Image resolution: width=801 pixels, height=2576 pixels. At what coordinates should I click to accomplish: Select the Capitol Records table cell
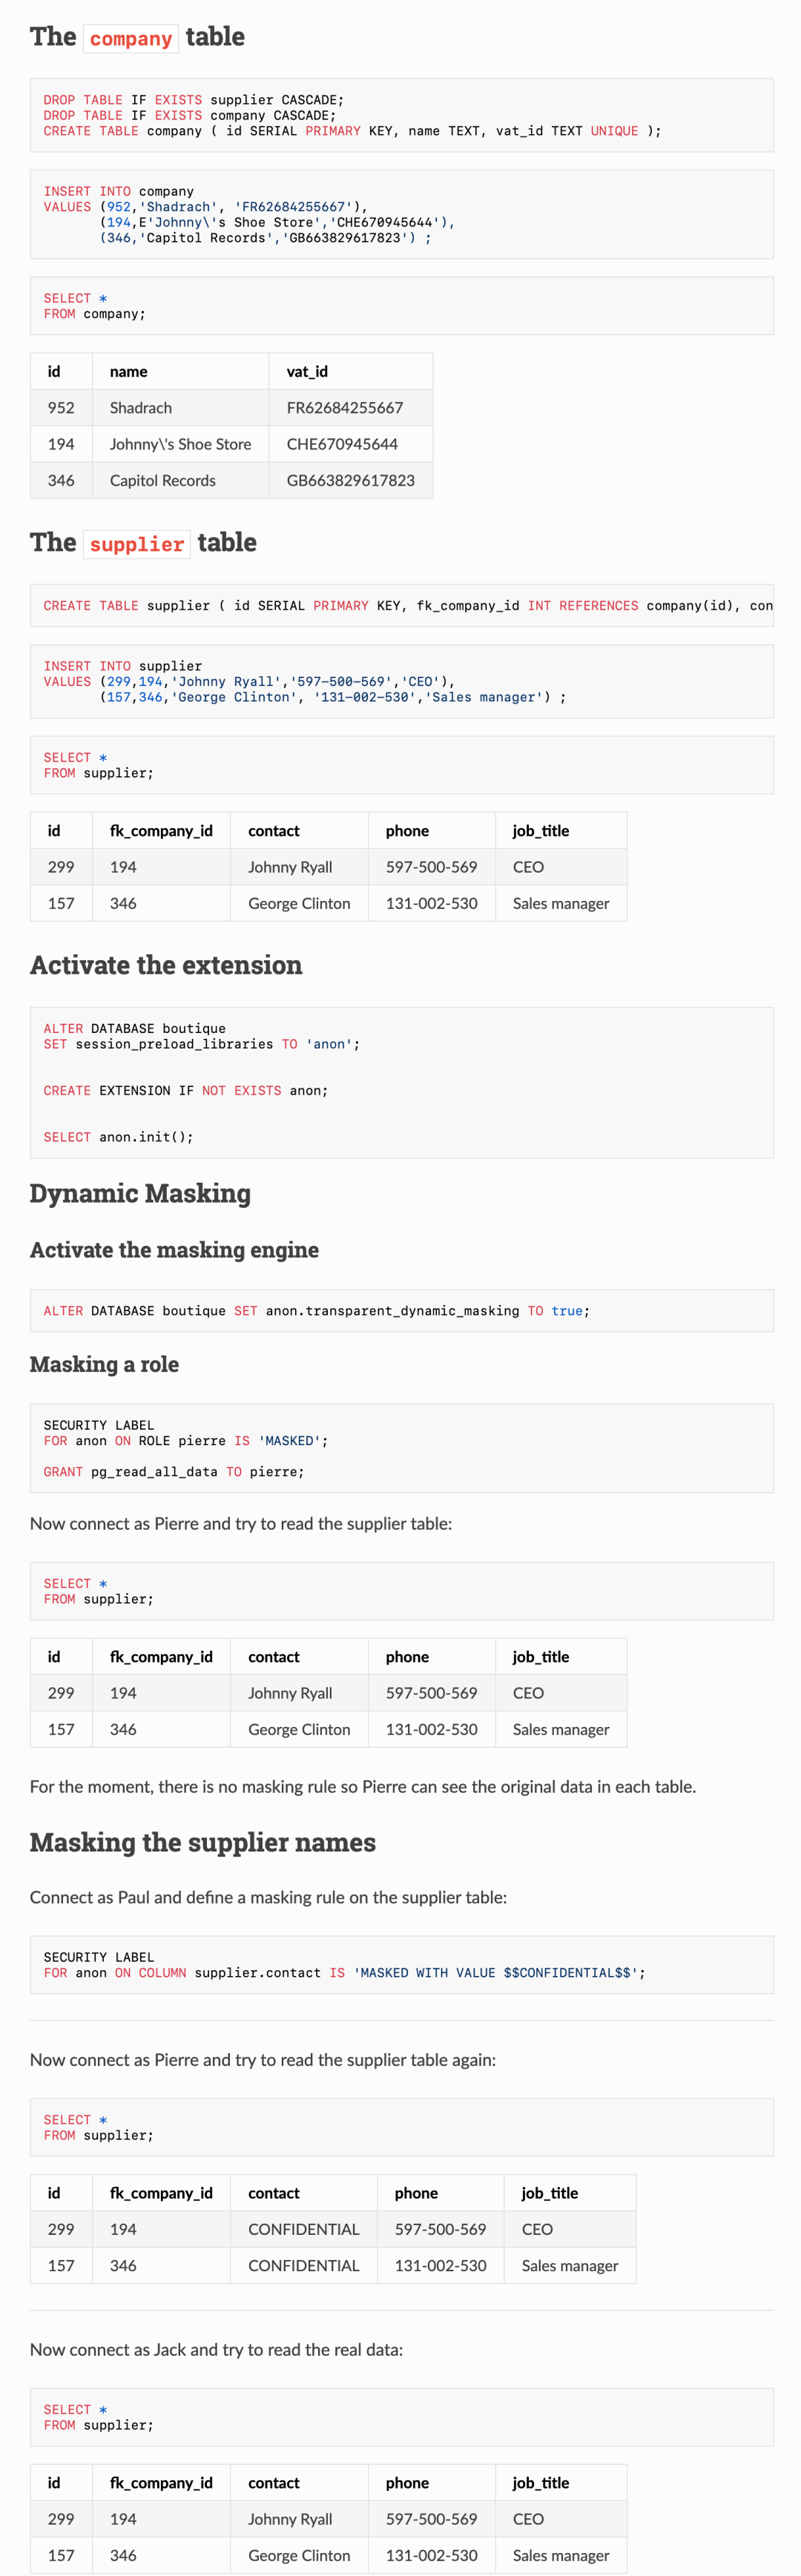tap(163, 481)
